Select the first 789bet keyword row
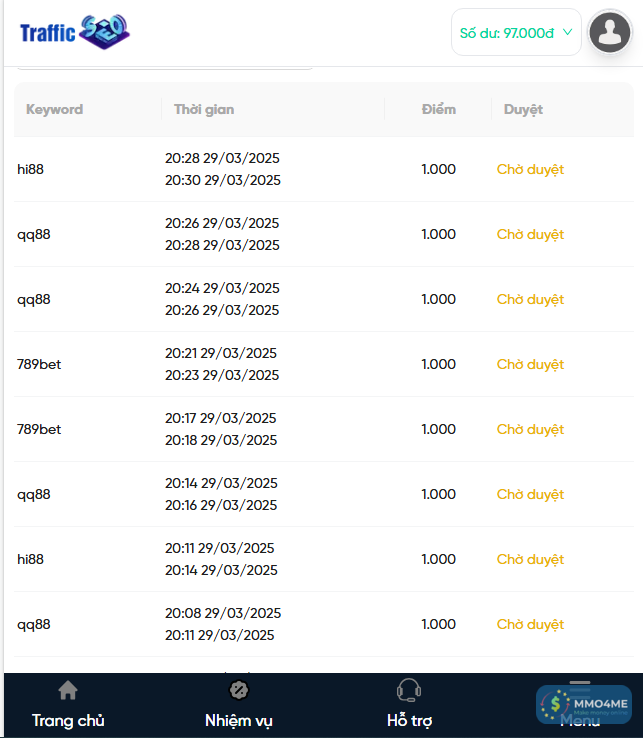Viewport: 643px width, 738px height. [39, 364]
